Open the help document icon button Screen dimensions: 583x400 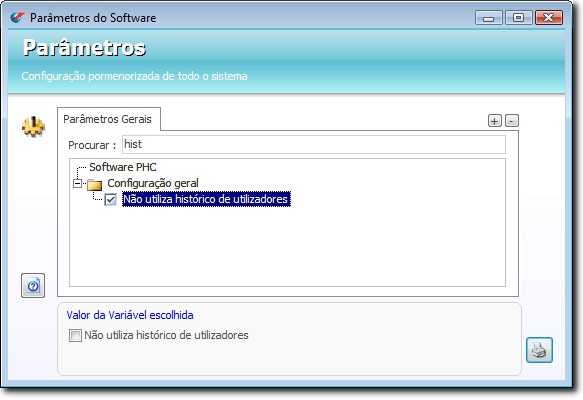pyautogui.click(x=33, y=286)
